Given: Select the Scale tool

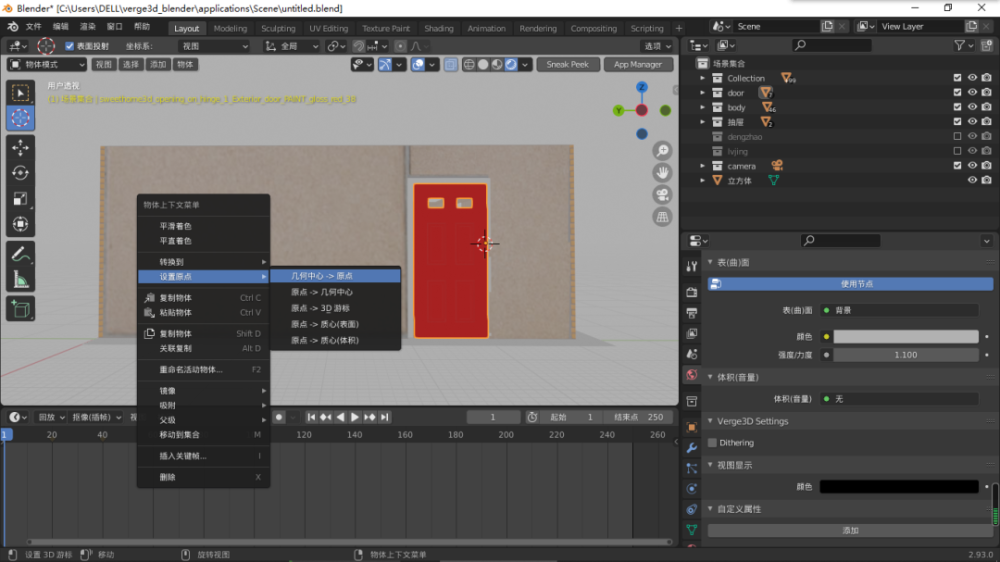Looking at the screenshot, I should (20, 198).
